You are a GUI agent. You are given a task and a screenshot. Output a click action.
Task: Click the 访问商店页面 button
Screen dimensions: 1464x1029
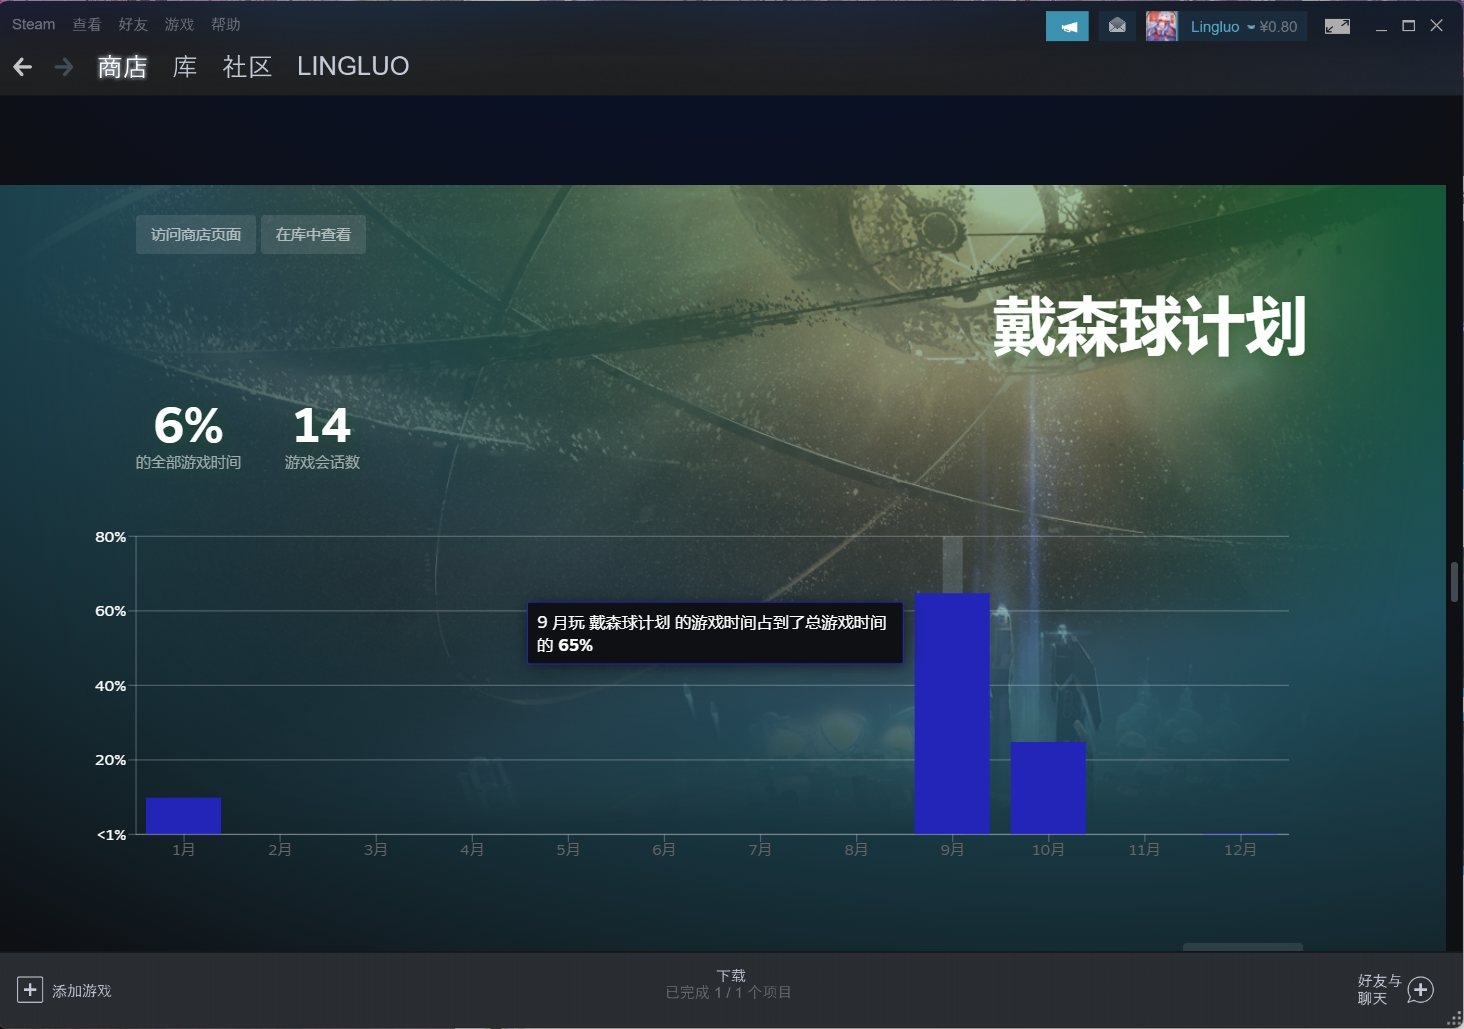point(196,234)
